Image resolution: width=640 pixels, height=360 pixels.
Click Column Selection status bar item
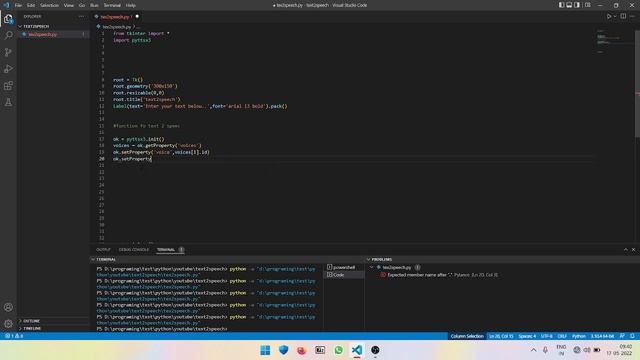click(467, 336)
